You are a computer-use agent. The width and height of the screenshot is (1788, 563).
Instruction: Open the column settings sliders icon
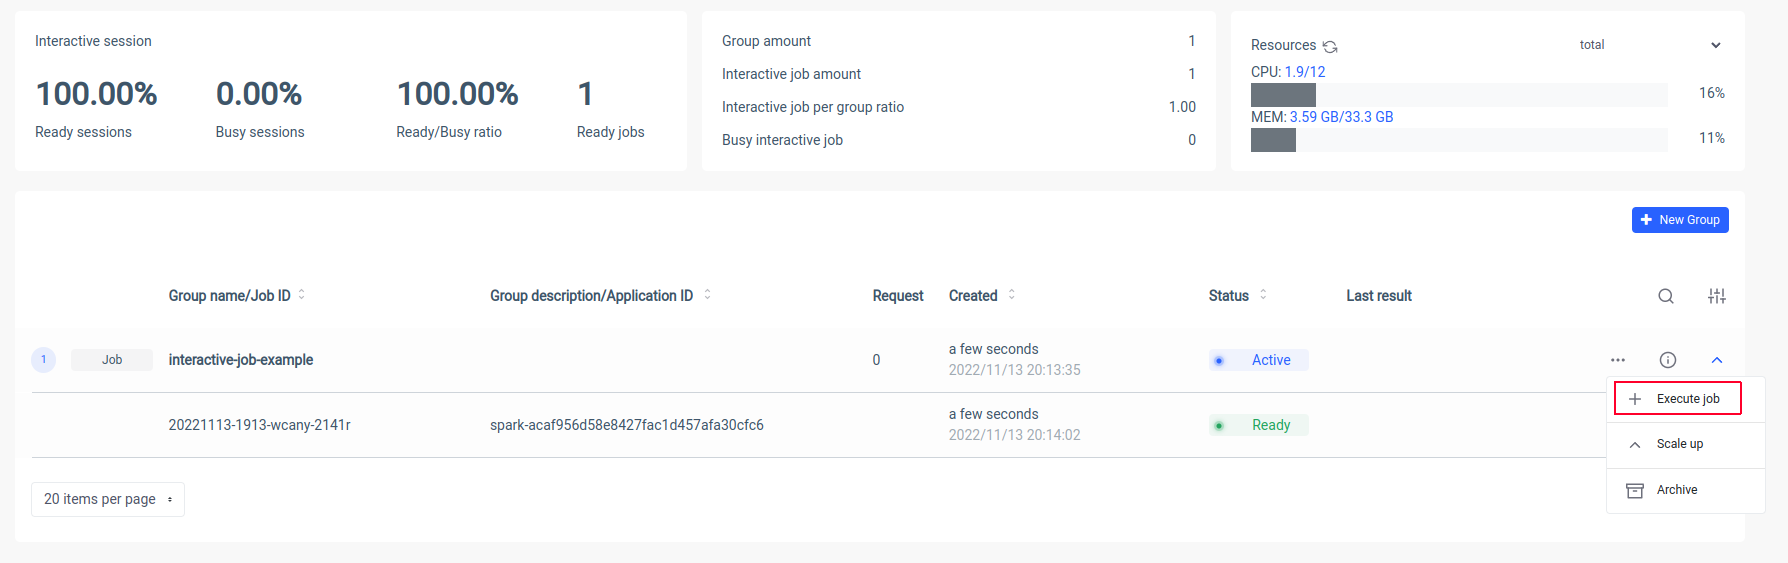(x=1717, y=296)
